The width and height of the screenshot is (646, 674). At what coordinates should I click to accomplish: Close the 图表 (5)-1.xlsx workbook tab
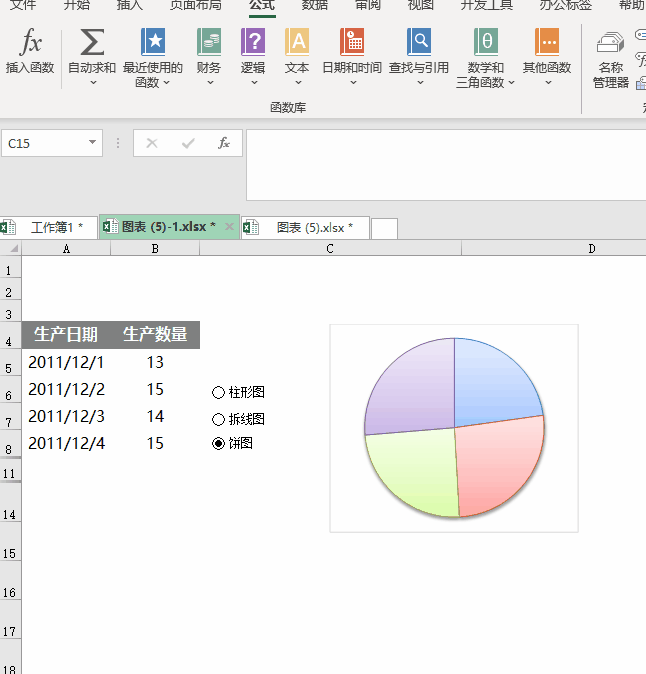[x=229, y=227]
